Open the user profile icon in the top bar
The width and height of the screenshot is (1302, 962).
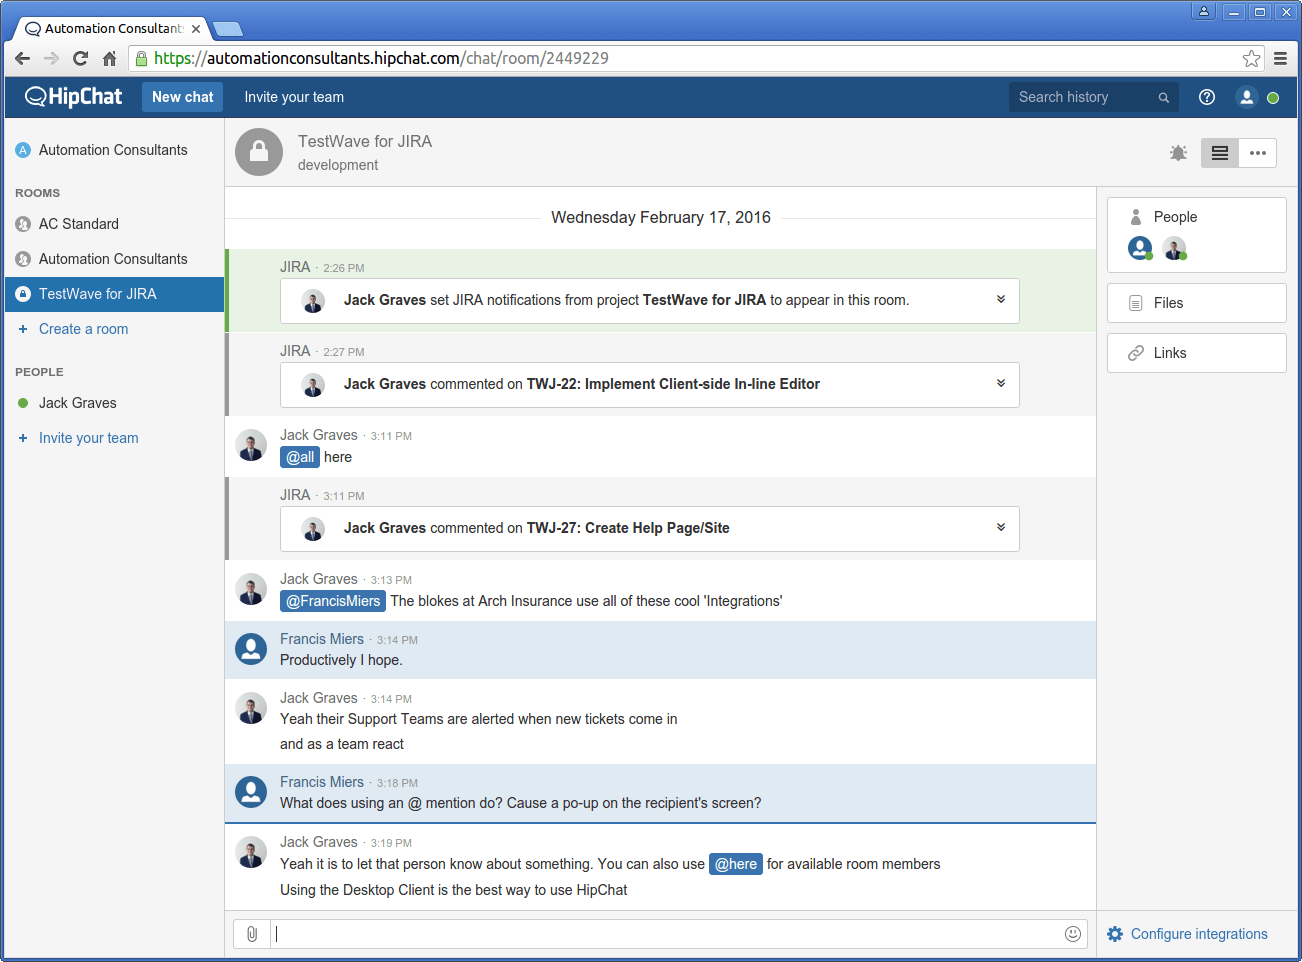point(1246,97)
